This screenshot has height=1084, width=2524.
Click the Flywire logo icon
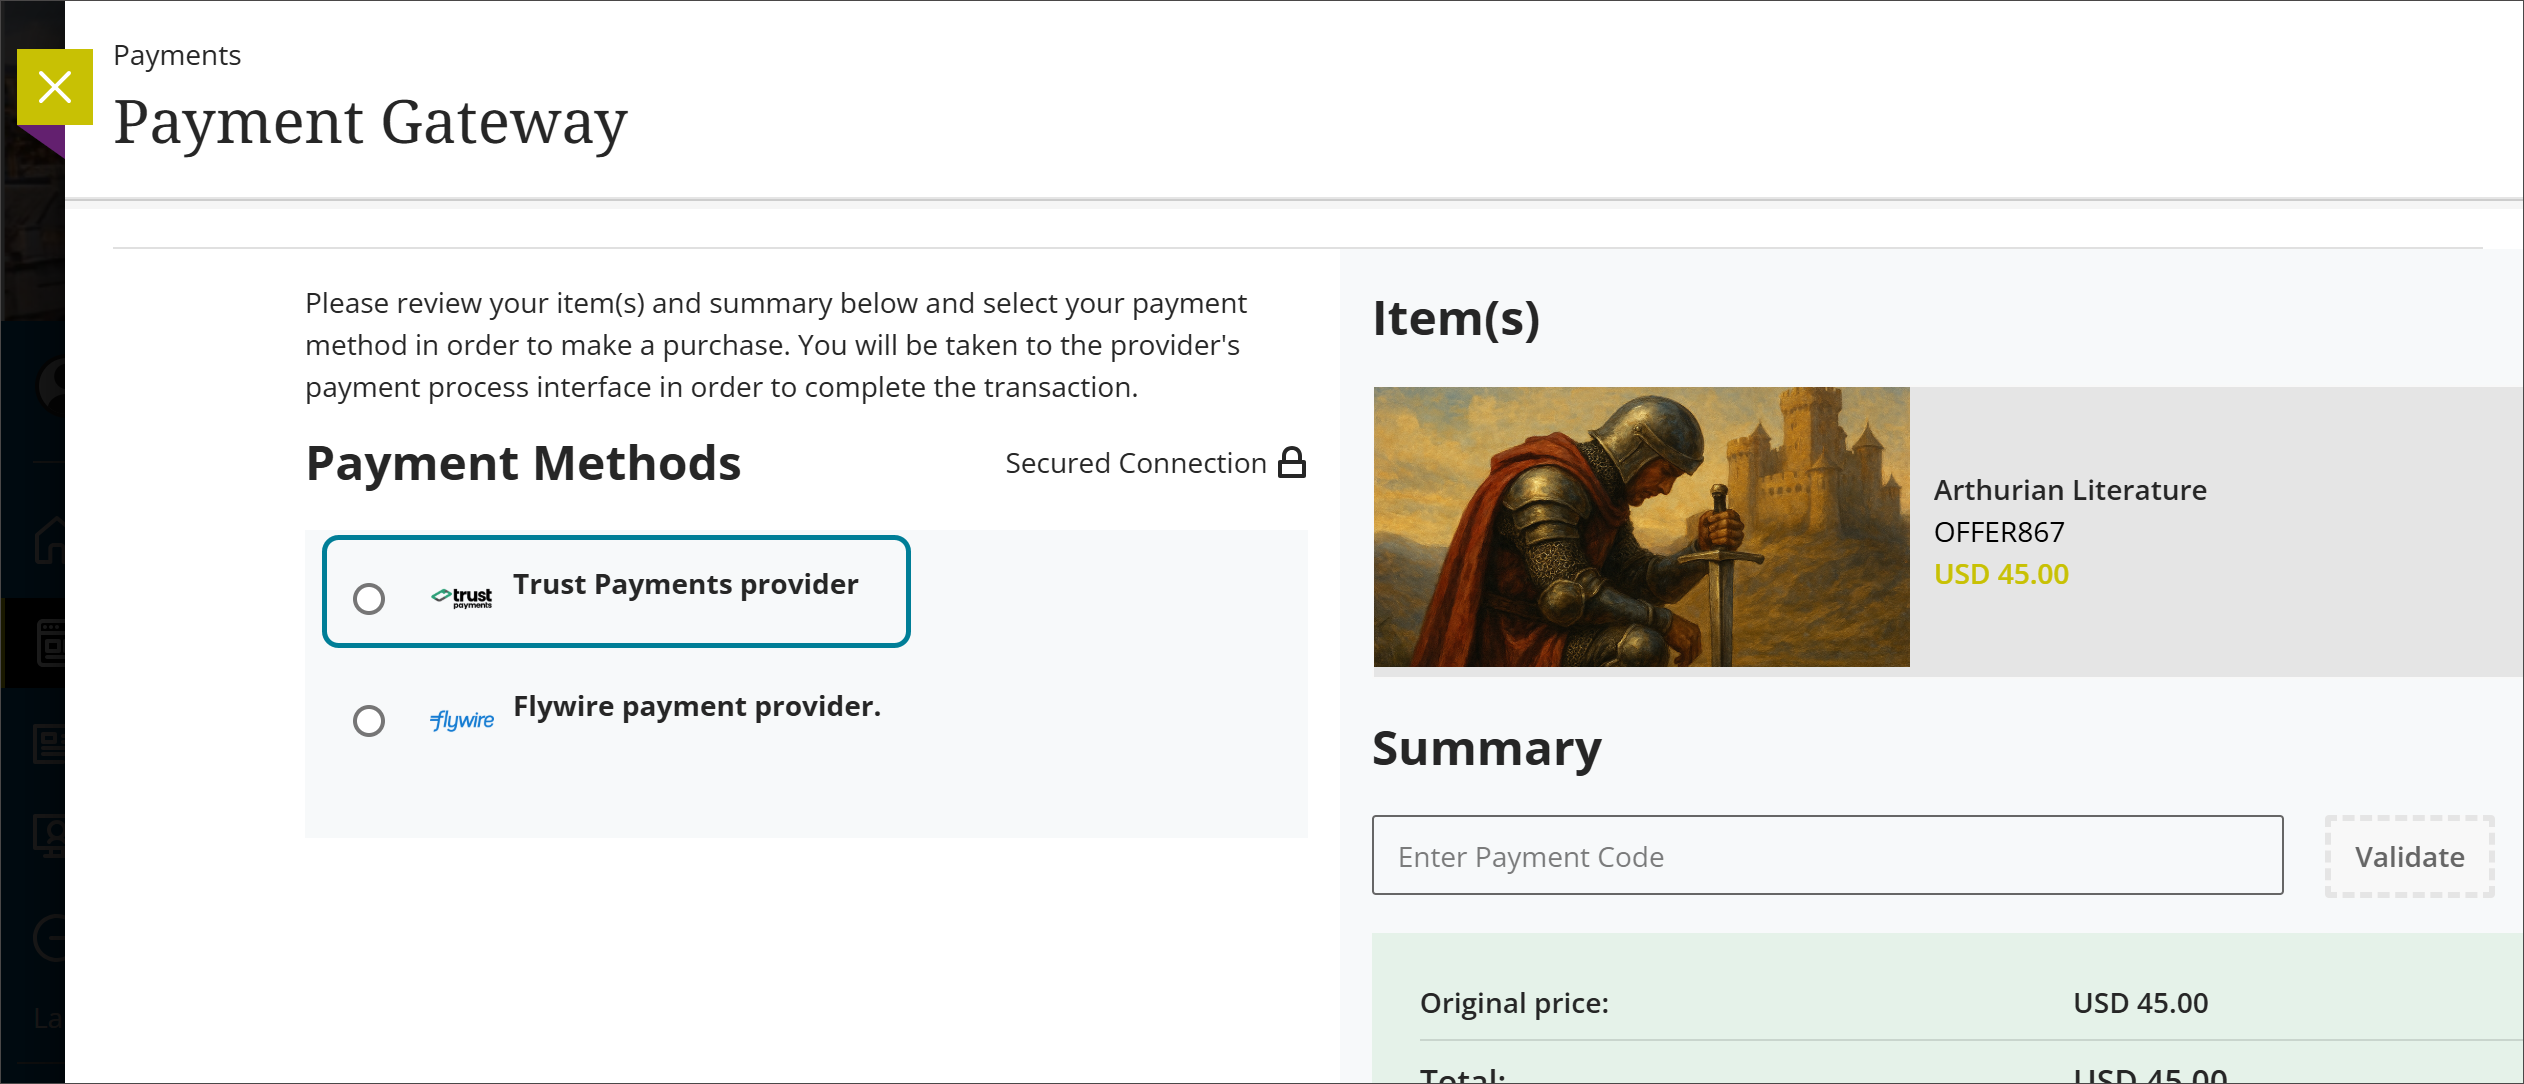point(461,720)
